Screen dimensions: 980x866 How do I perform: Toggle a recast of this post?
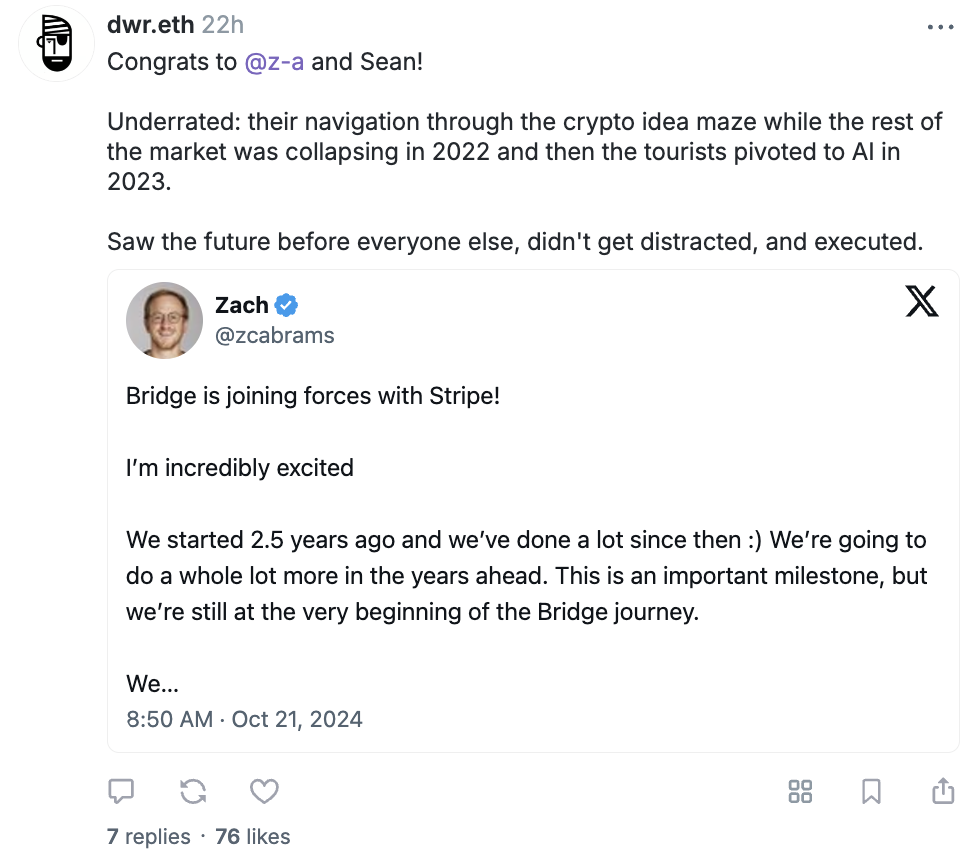192,791
